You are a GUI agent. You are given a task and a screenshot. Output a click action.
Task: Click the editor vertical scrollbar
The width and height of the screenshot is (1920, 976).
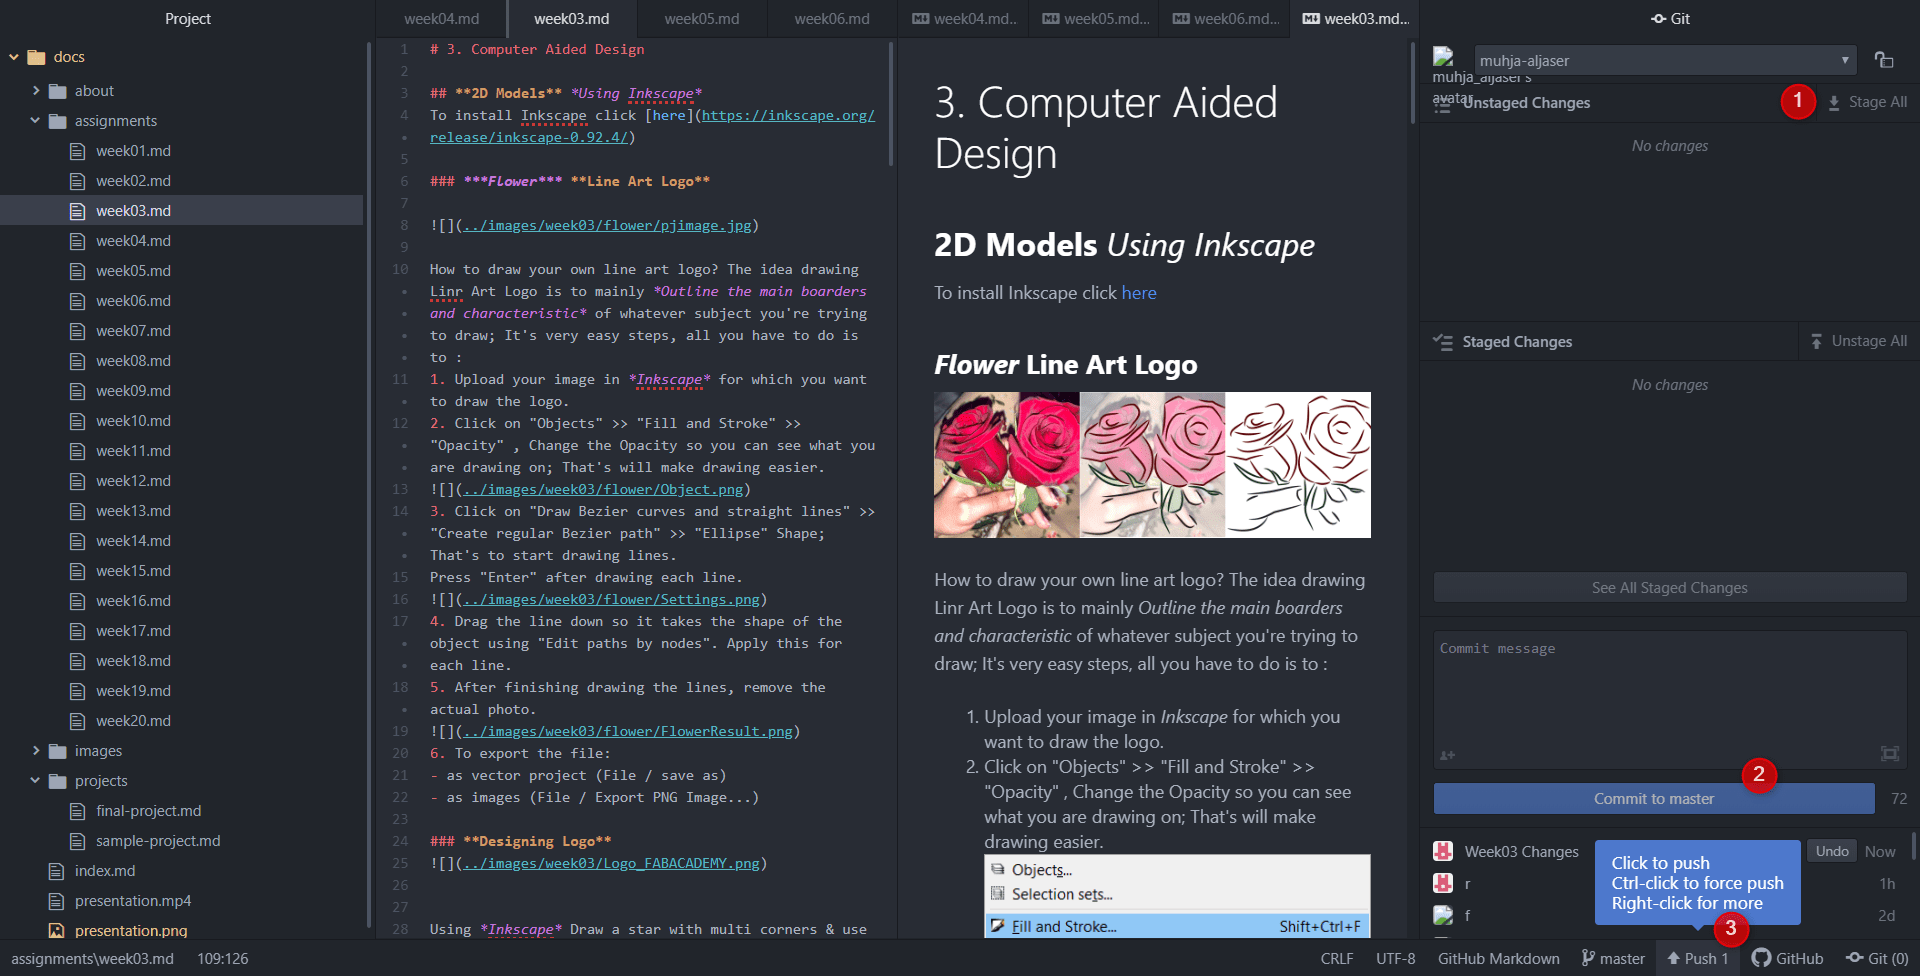point(890,104)
